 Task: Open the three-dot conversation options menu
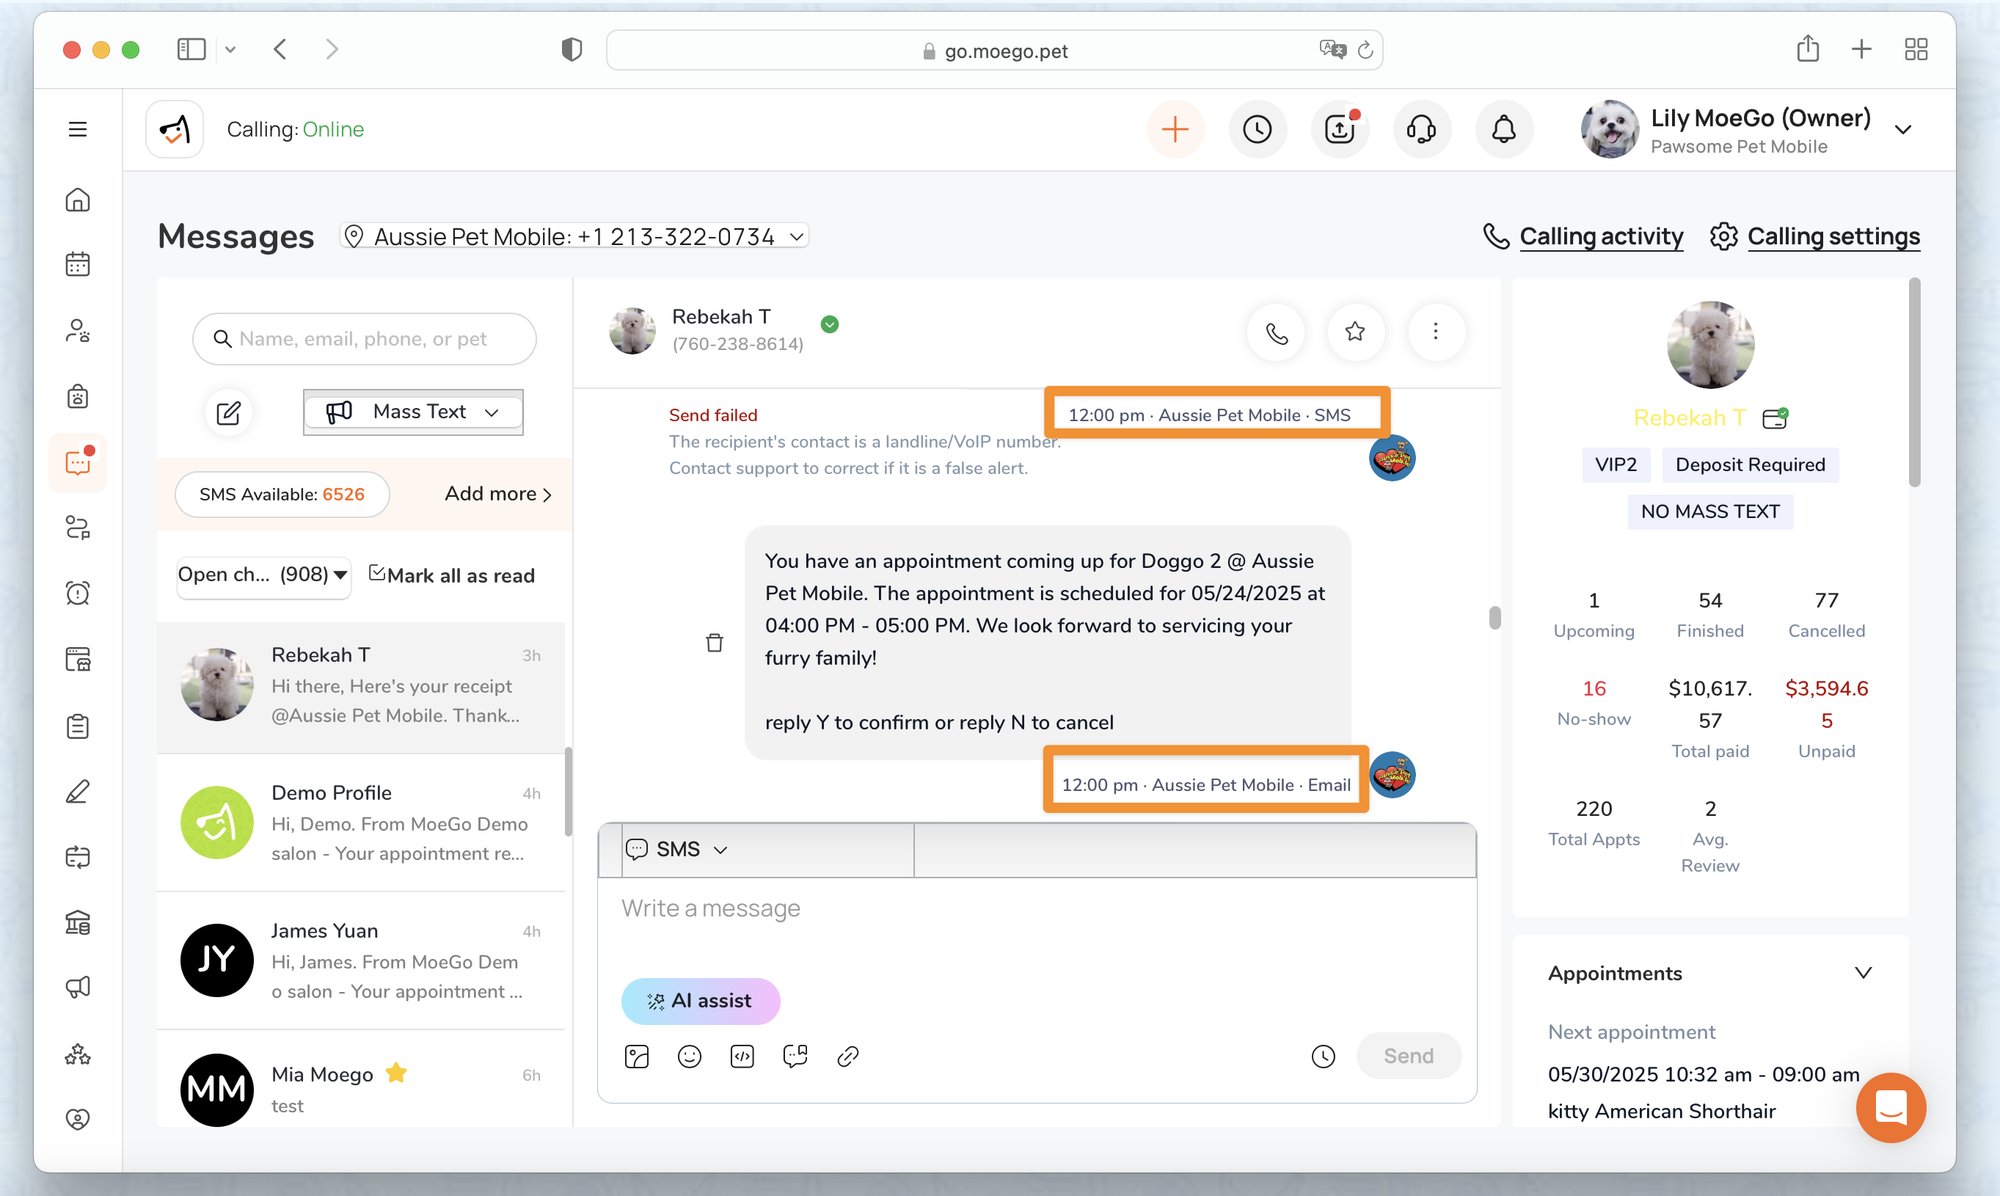1435,332
